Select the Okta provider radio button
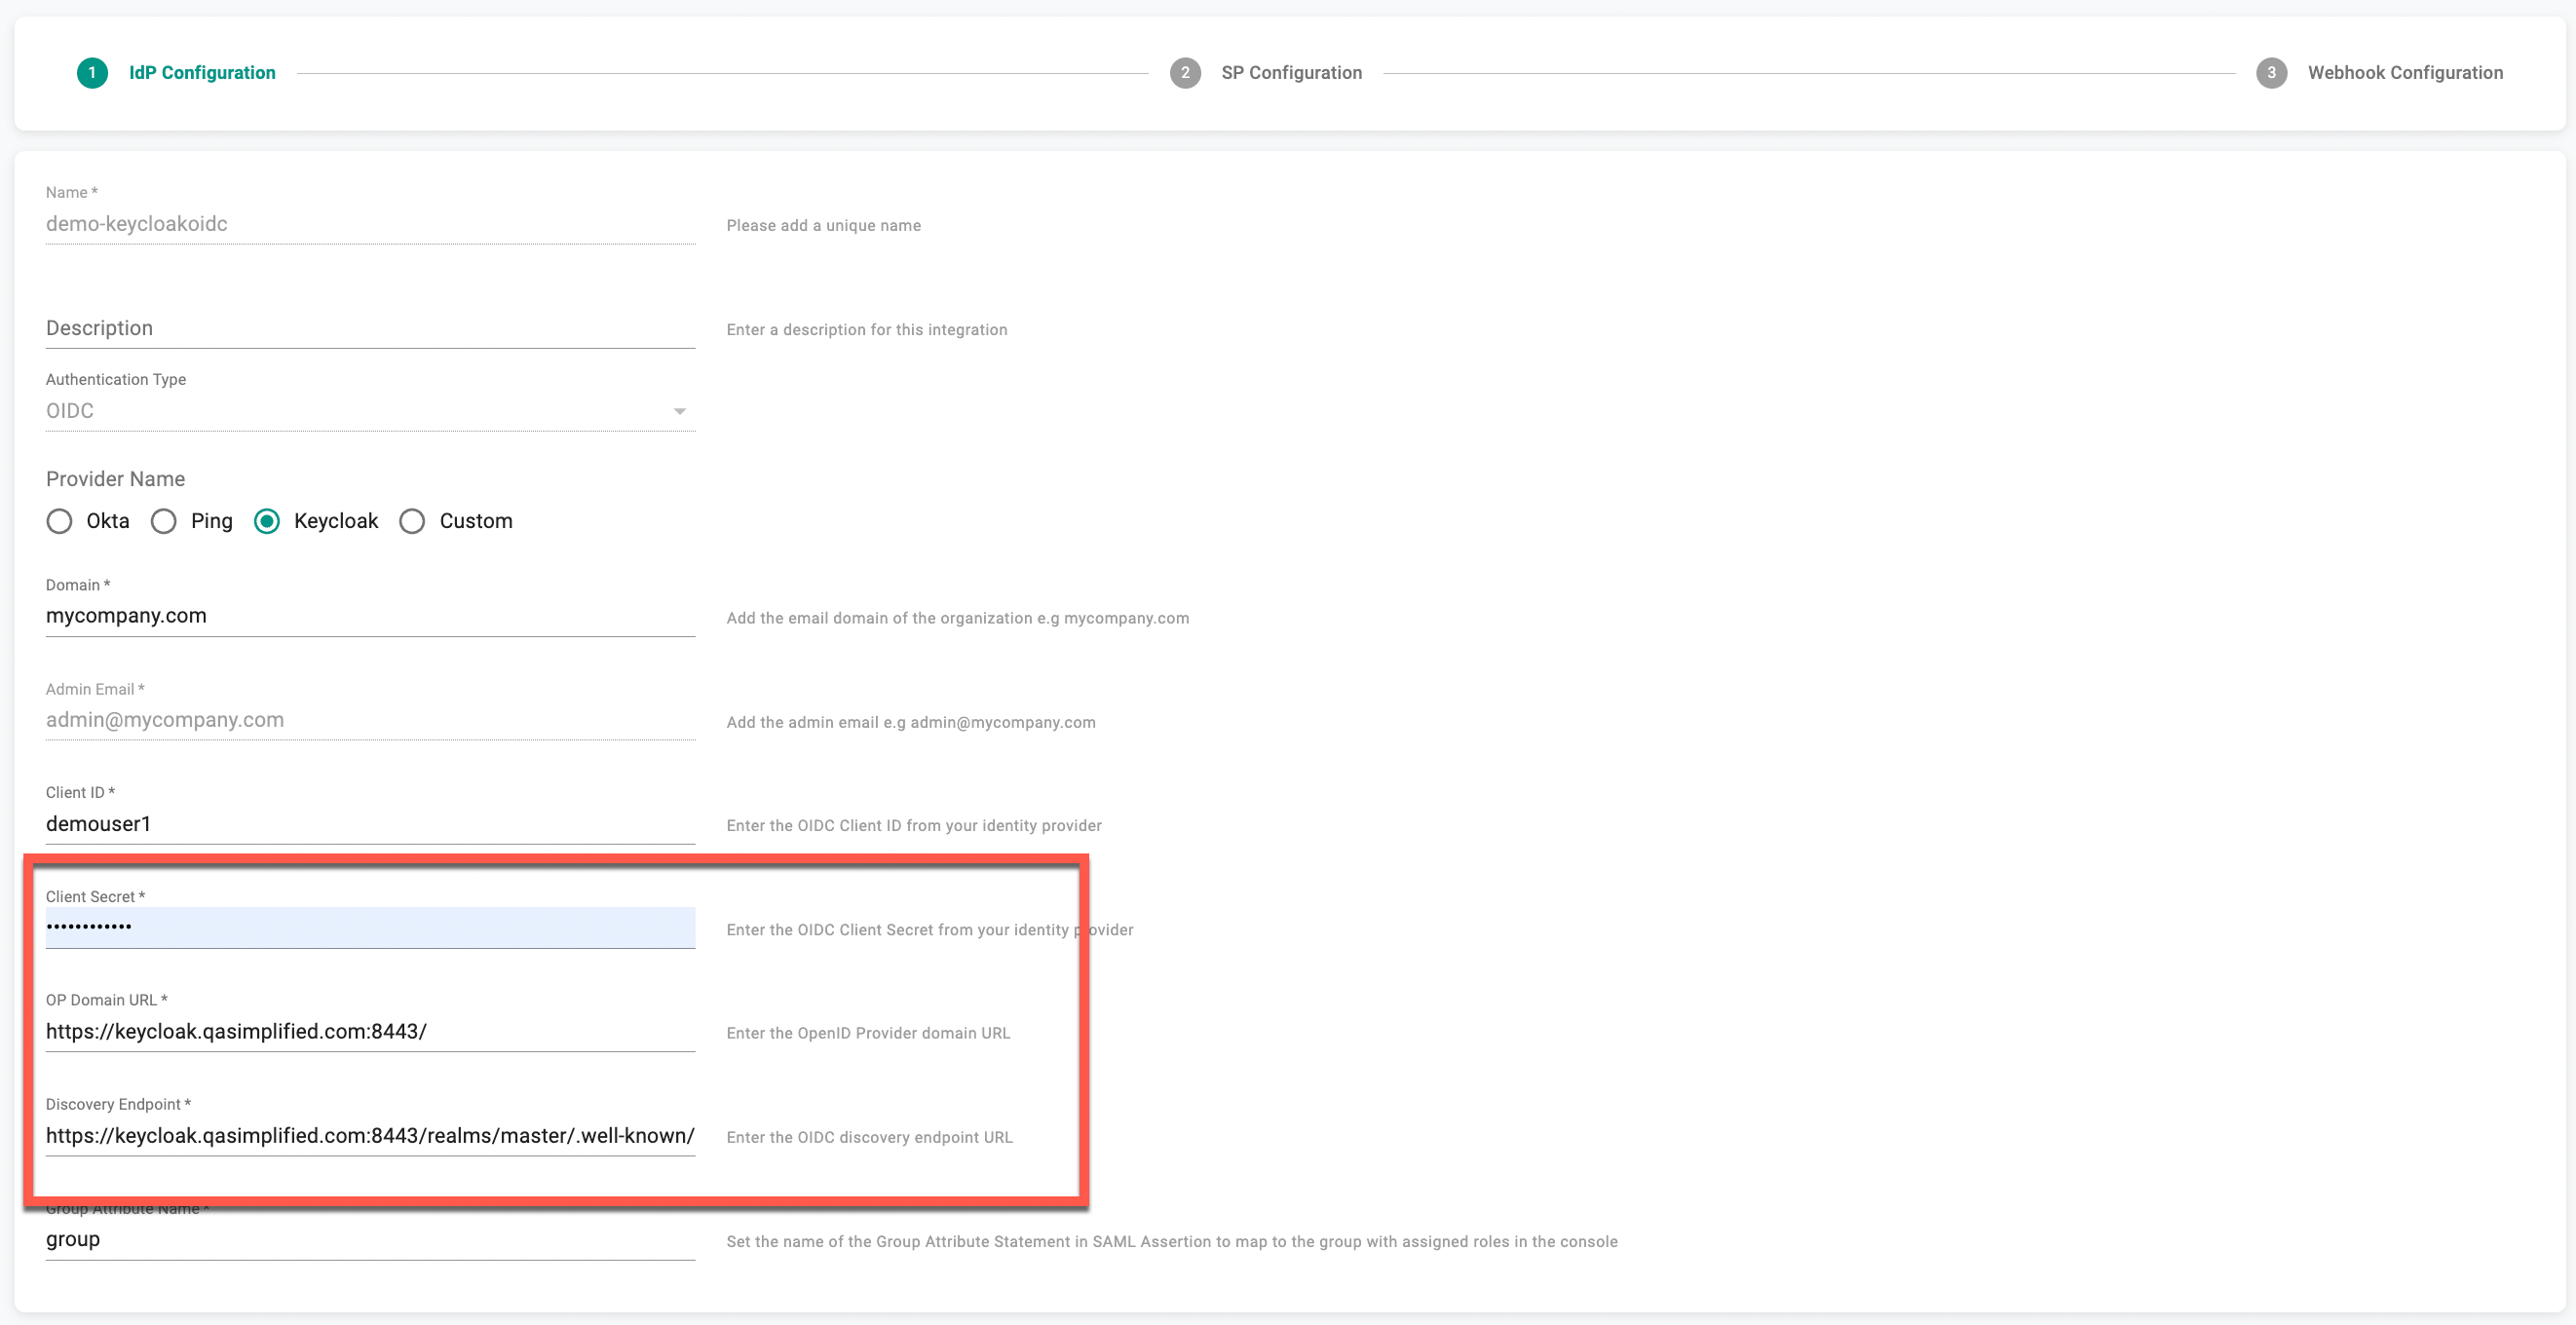 pyautogui.click(x=60, y=521)
